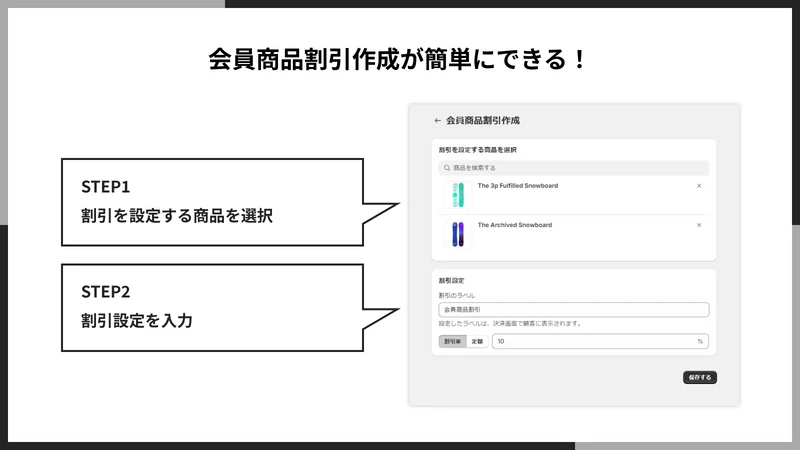Click the discount value field showing 10

[600, 341]
